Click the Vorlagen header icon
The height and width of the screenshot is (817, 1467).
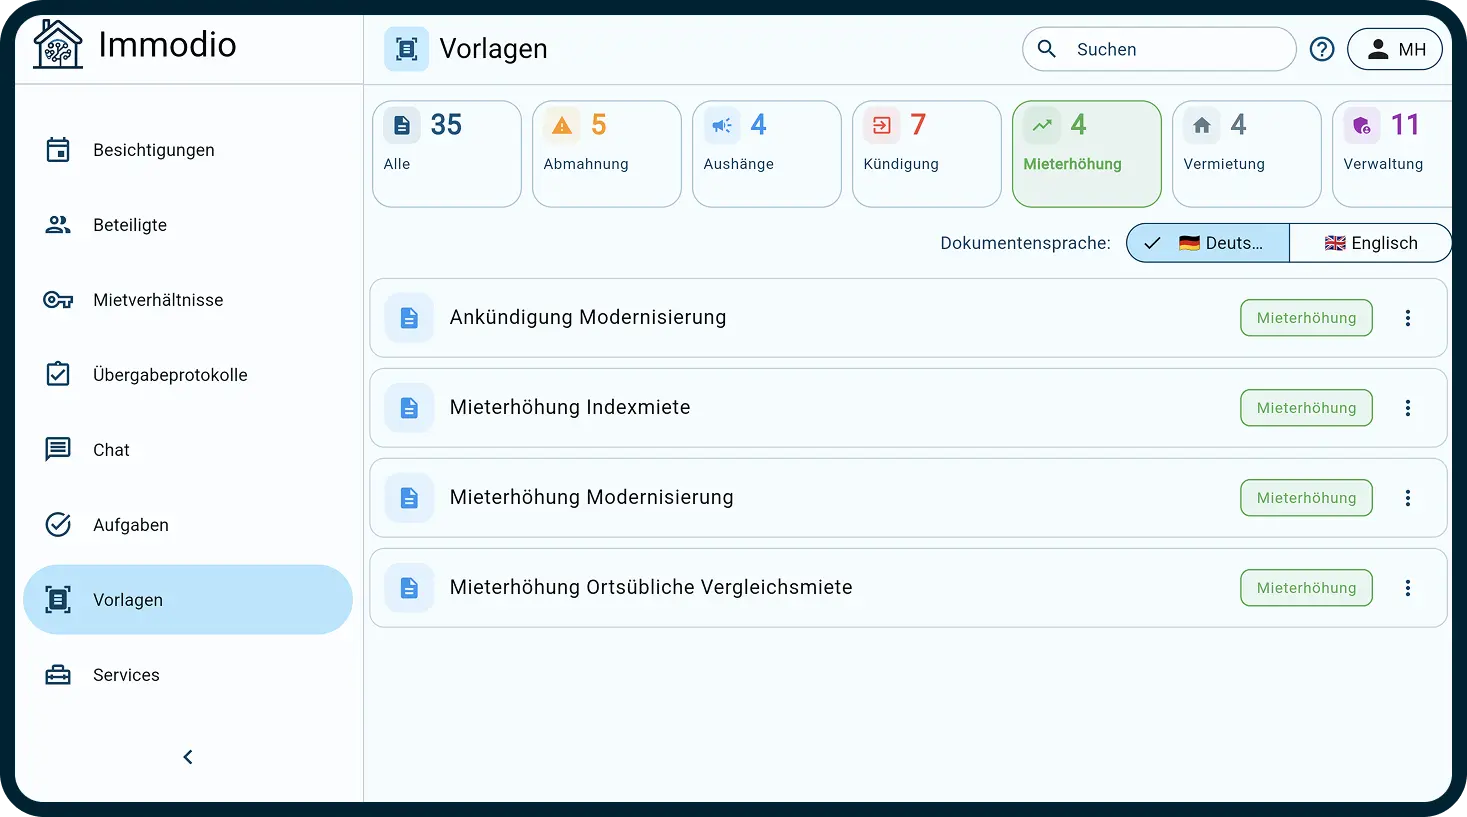coord(407,49)
